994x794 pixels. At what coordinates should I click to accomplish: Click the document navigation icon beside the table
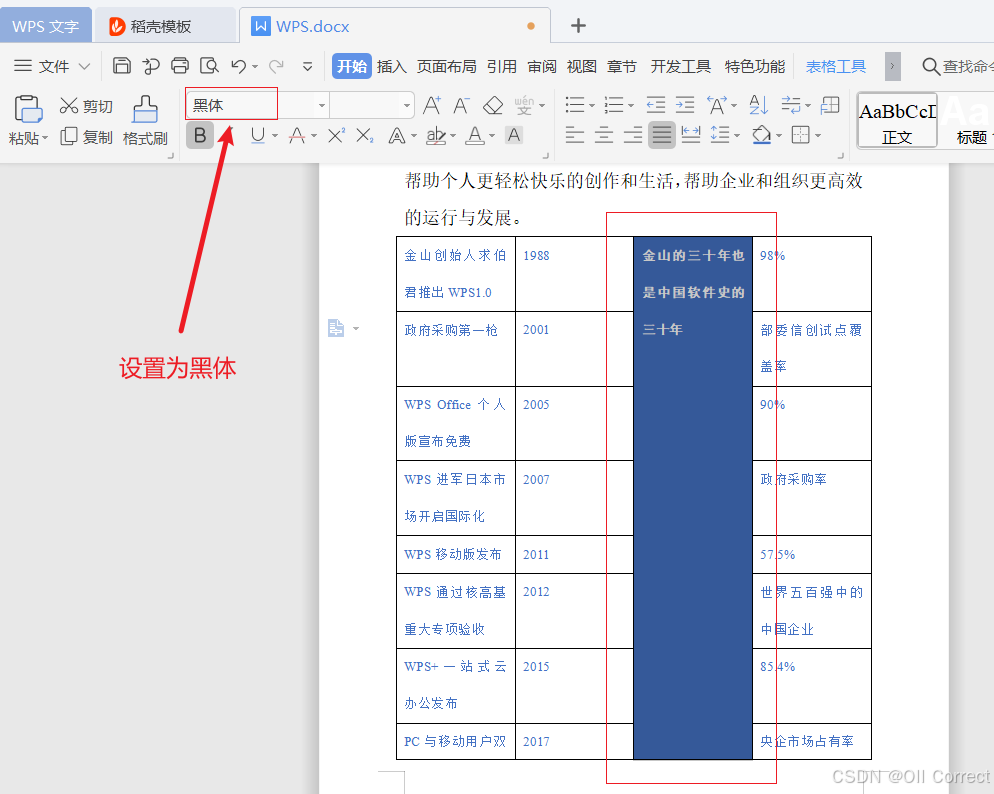(336, 328)
